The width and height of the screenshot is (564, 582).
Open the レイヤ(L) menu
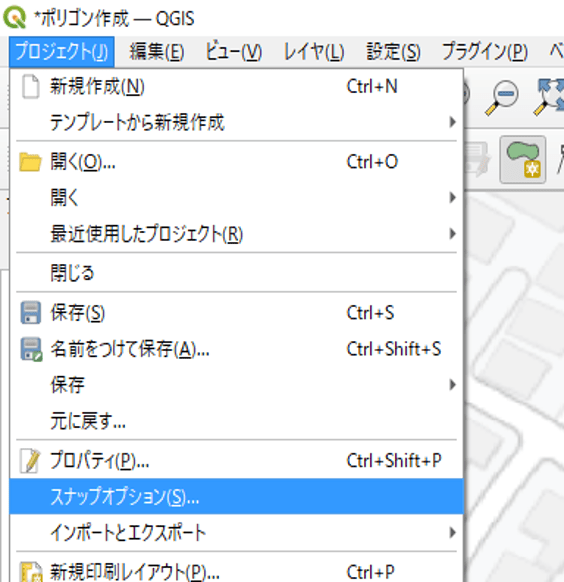coord(314,51)
